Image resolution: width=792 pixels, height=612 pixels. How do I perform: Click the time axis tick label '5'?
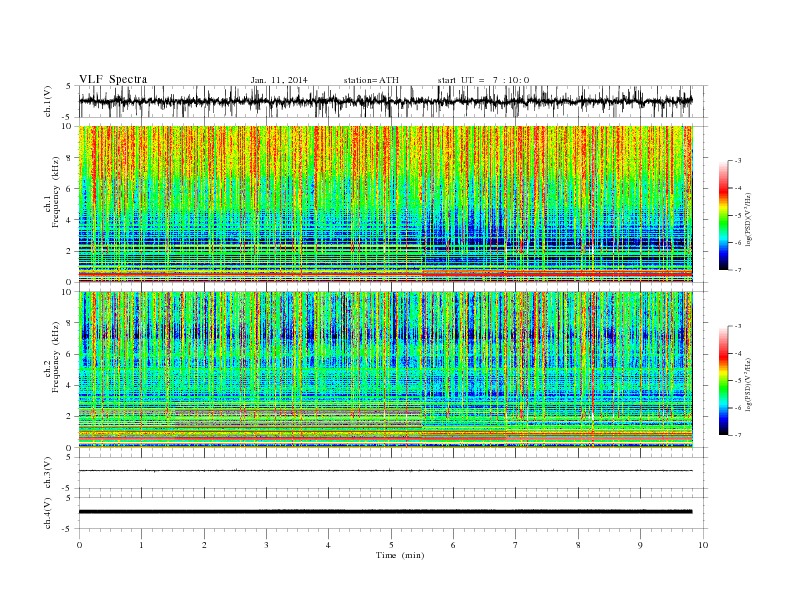coord(391,545)
